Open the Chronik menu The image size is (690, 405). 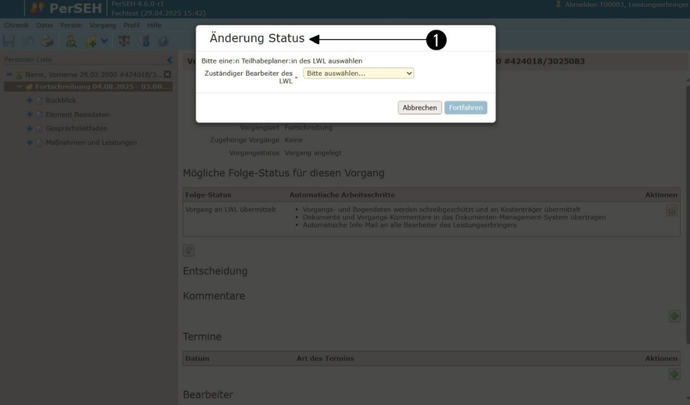[x=16, y=25]
